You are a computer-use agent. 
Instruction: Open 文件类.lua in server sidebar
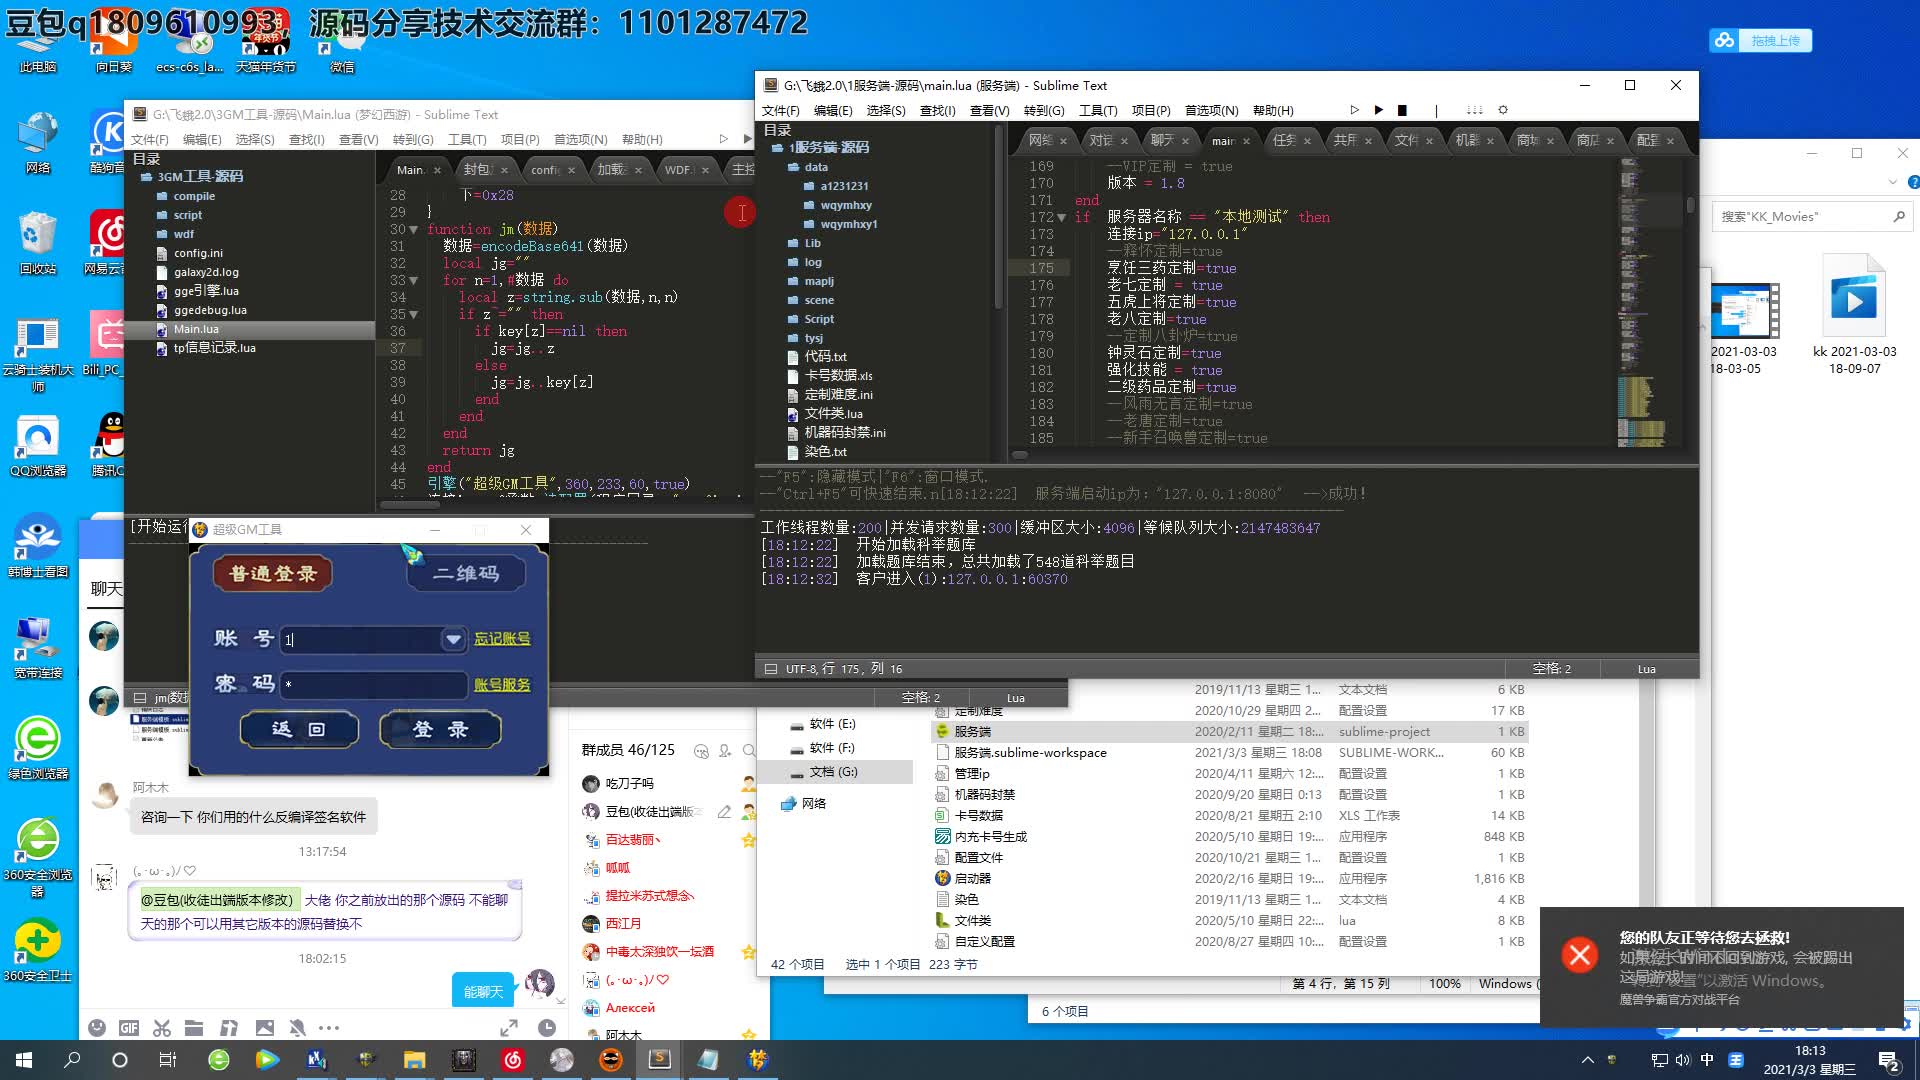click(833, 414)
